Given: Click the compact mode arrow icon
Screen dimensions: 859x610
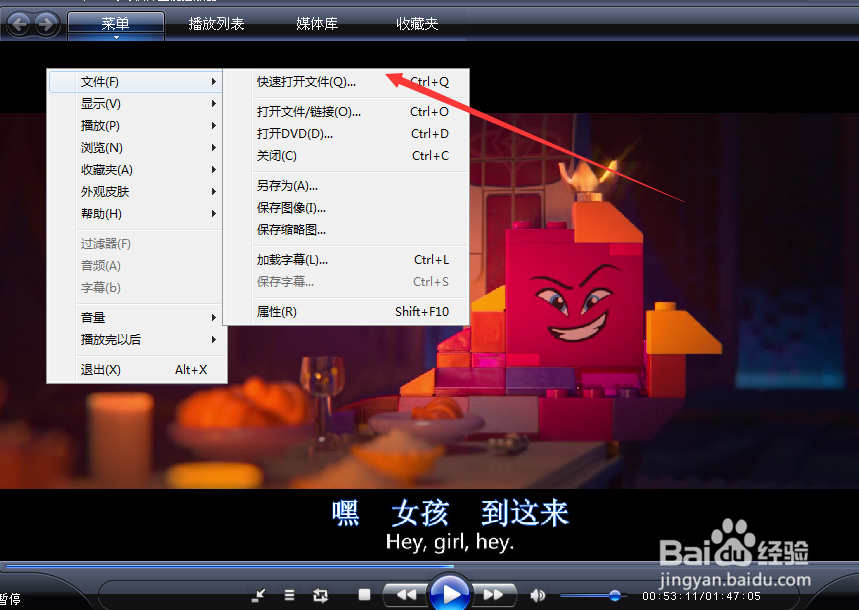Looking at the screenshot, I should pos(258,595).
